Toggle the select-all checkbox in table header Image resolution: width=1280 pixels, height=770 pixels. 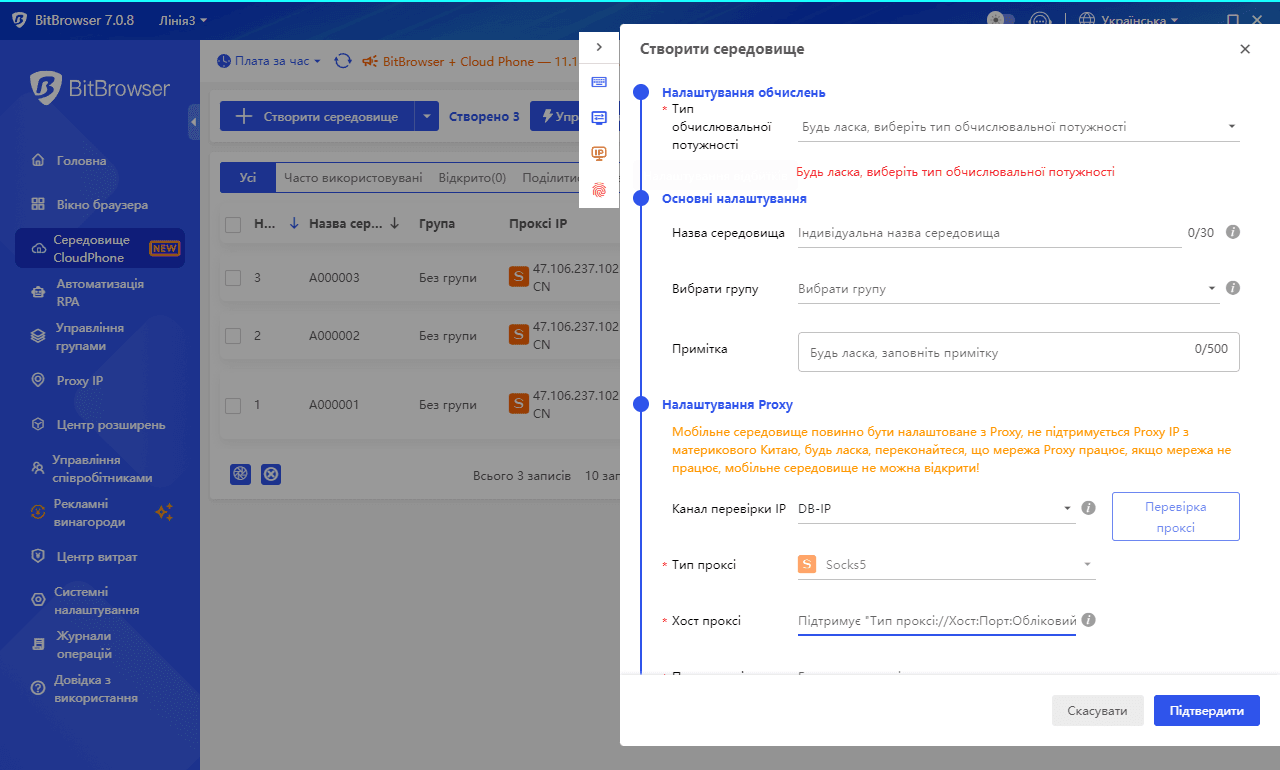coord(233,224)
